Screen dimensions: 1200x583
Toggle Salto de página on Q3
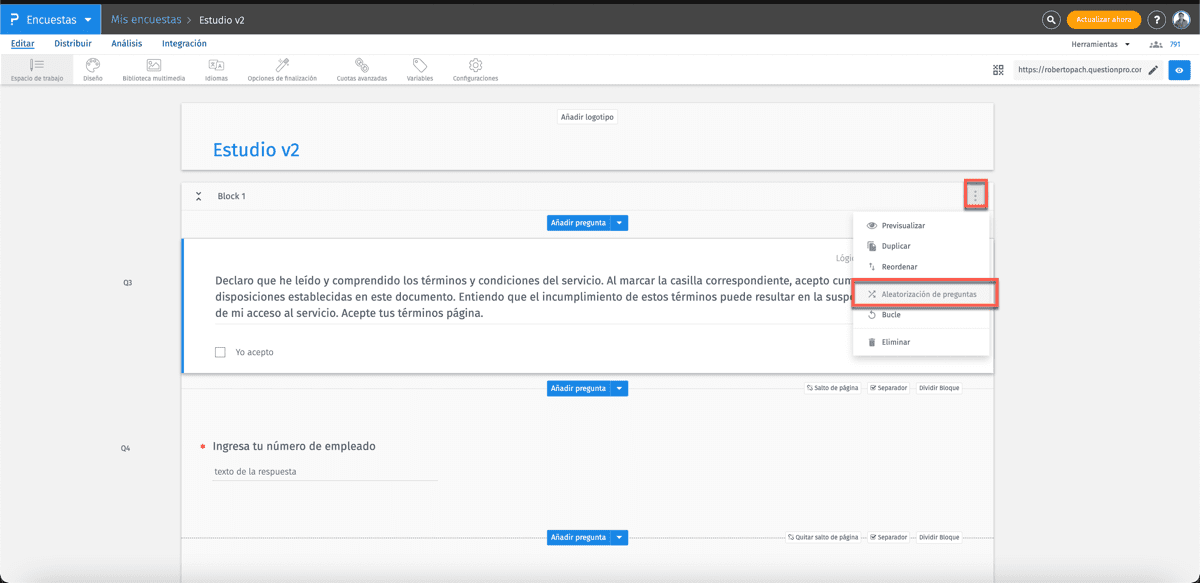(x=832, y=387)
